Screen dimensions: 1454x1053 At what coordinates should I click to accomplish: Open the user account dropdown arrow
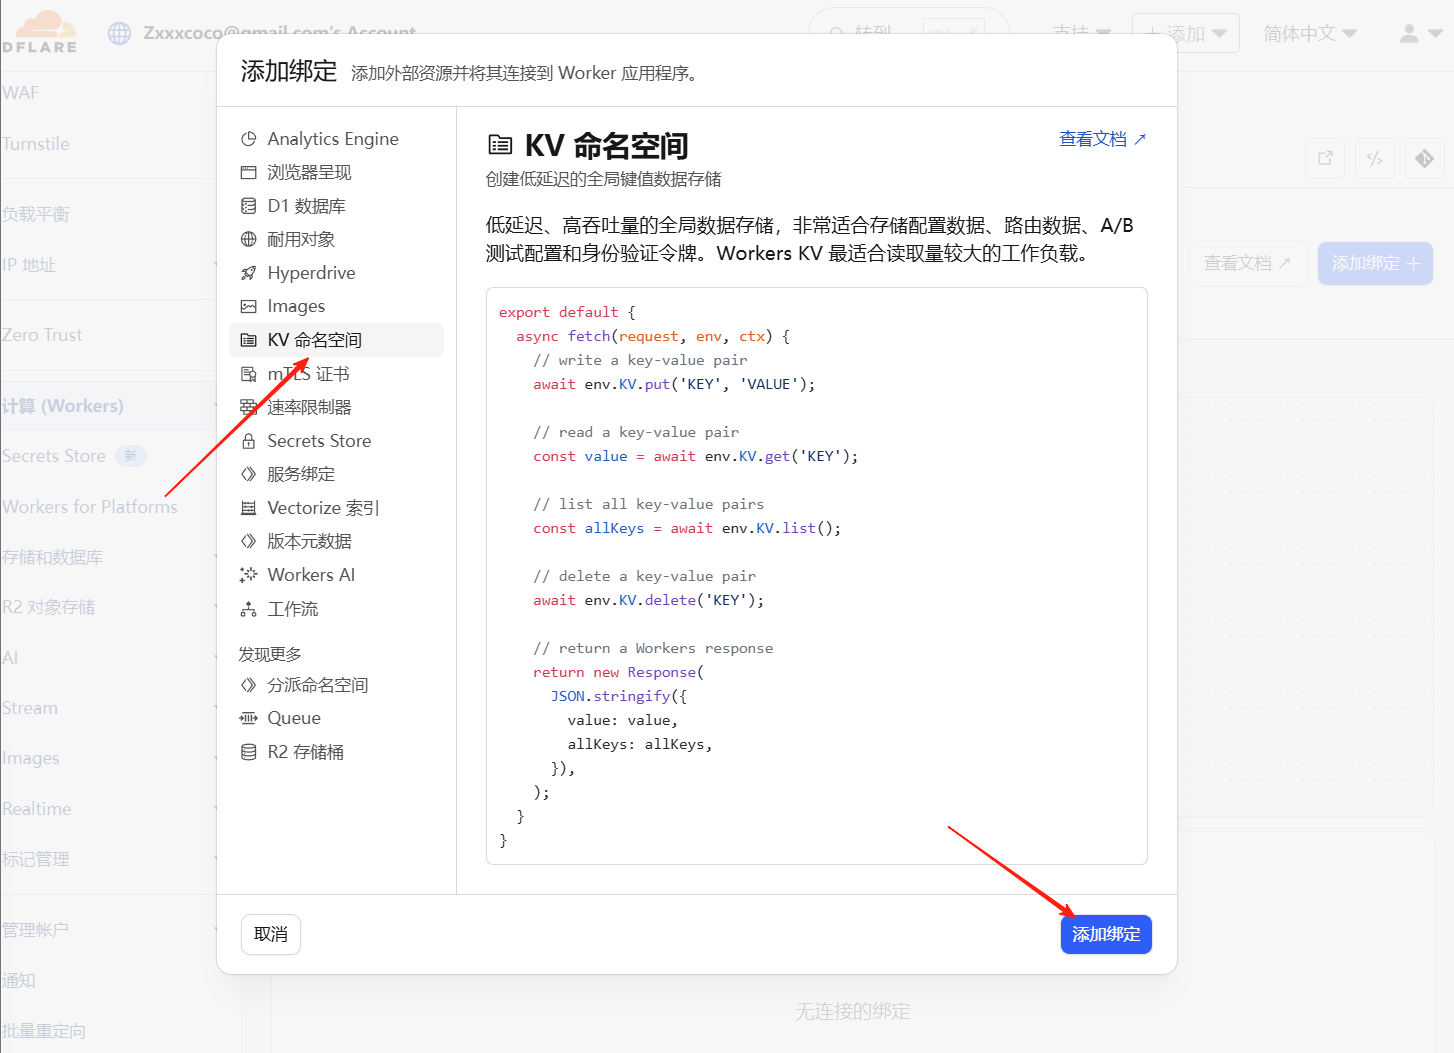pos(1435,33)
